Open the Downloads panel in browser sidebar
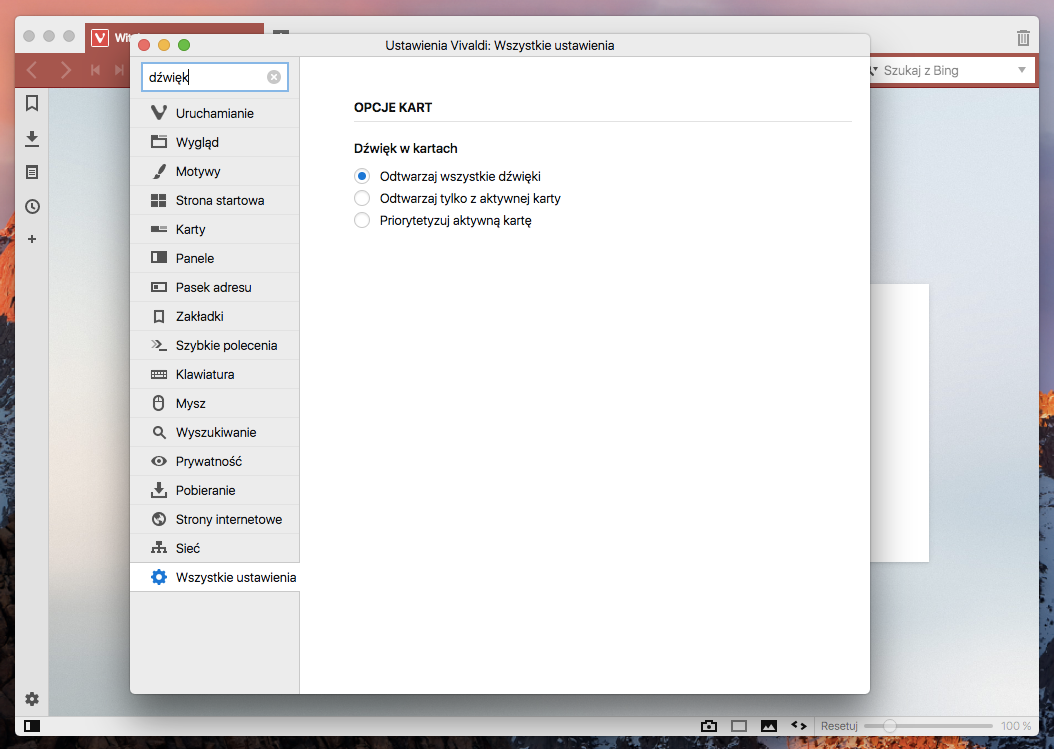This screenshot has width=1054, height=749. (x=32, y=139)
